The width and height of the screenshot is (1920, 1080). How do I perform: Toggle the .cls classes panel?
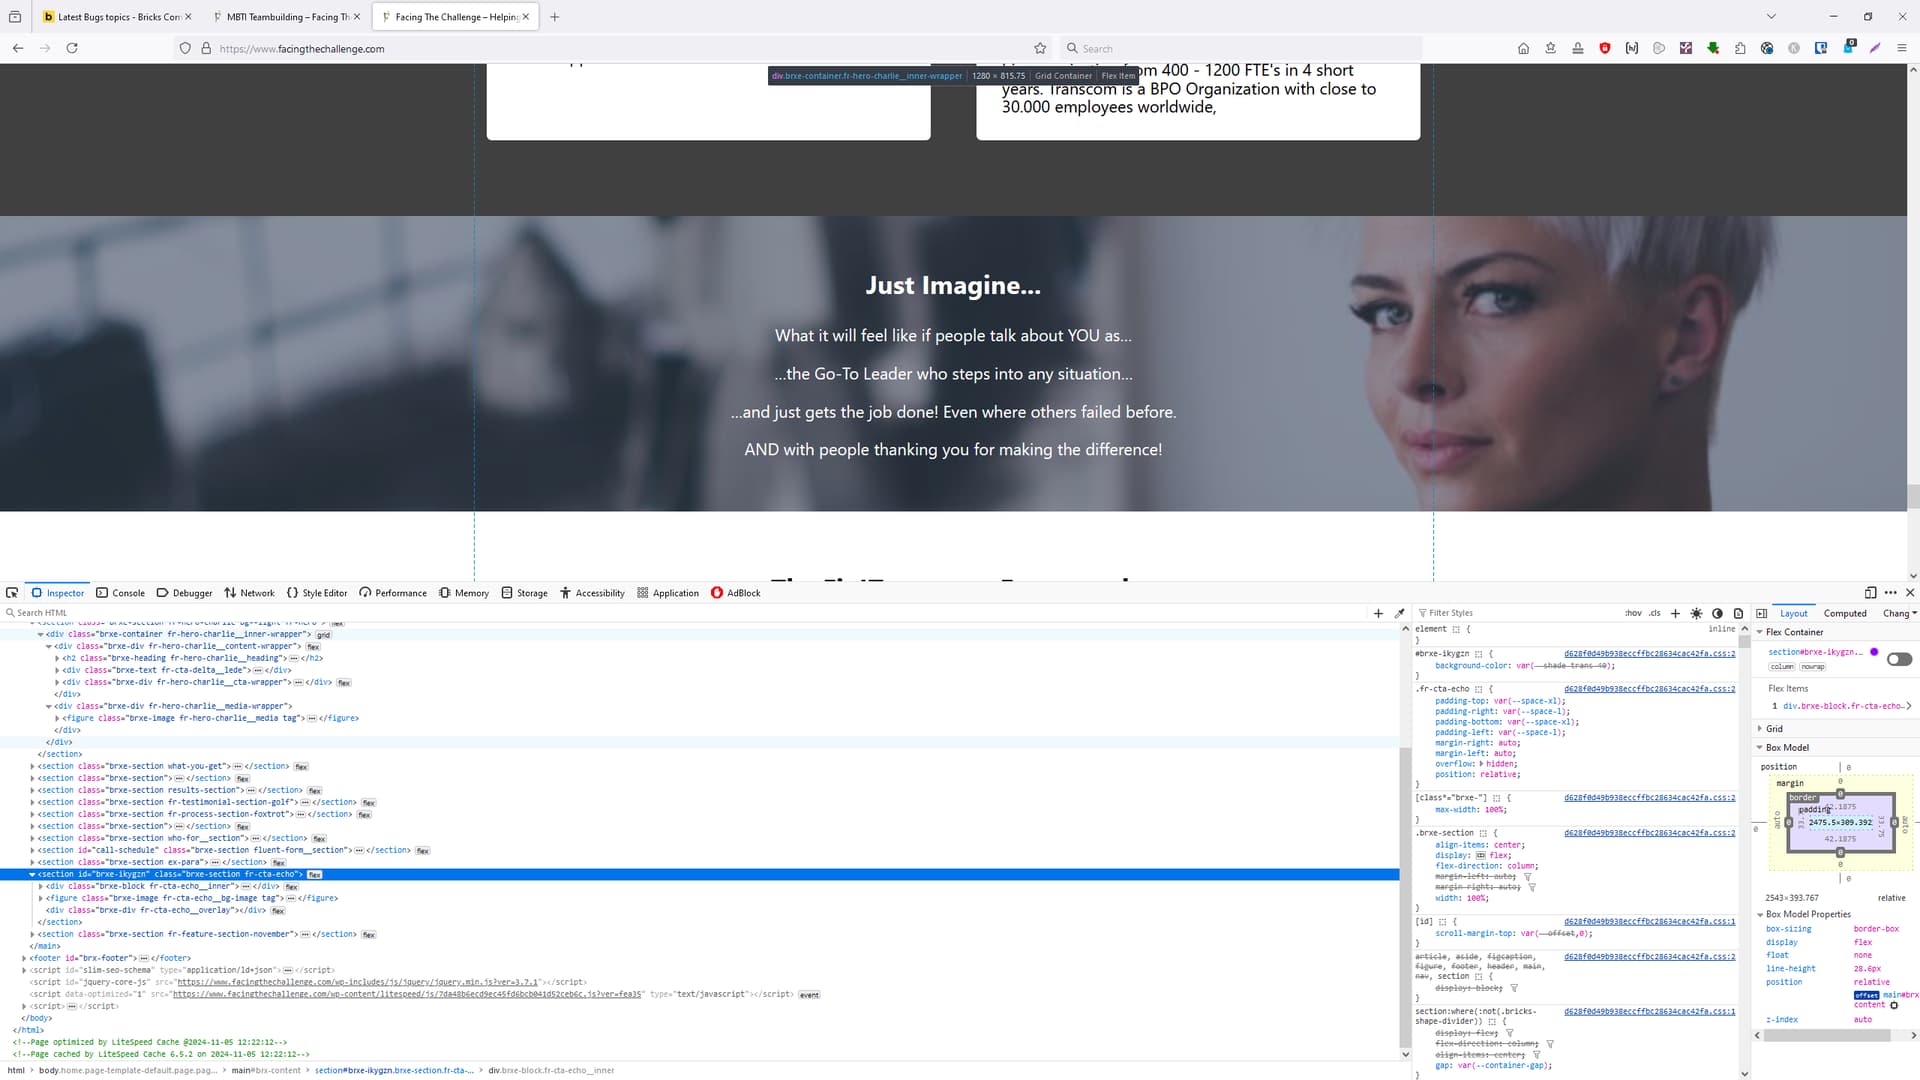click(x=1654, y=613)
